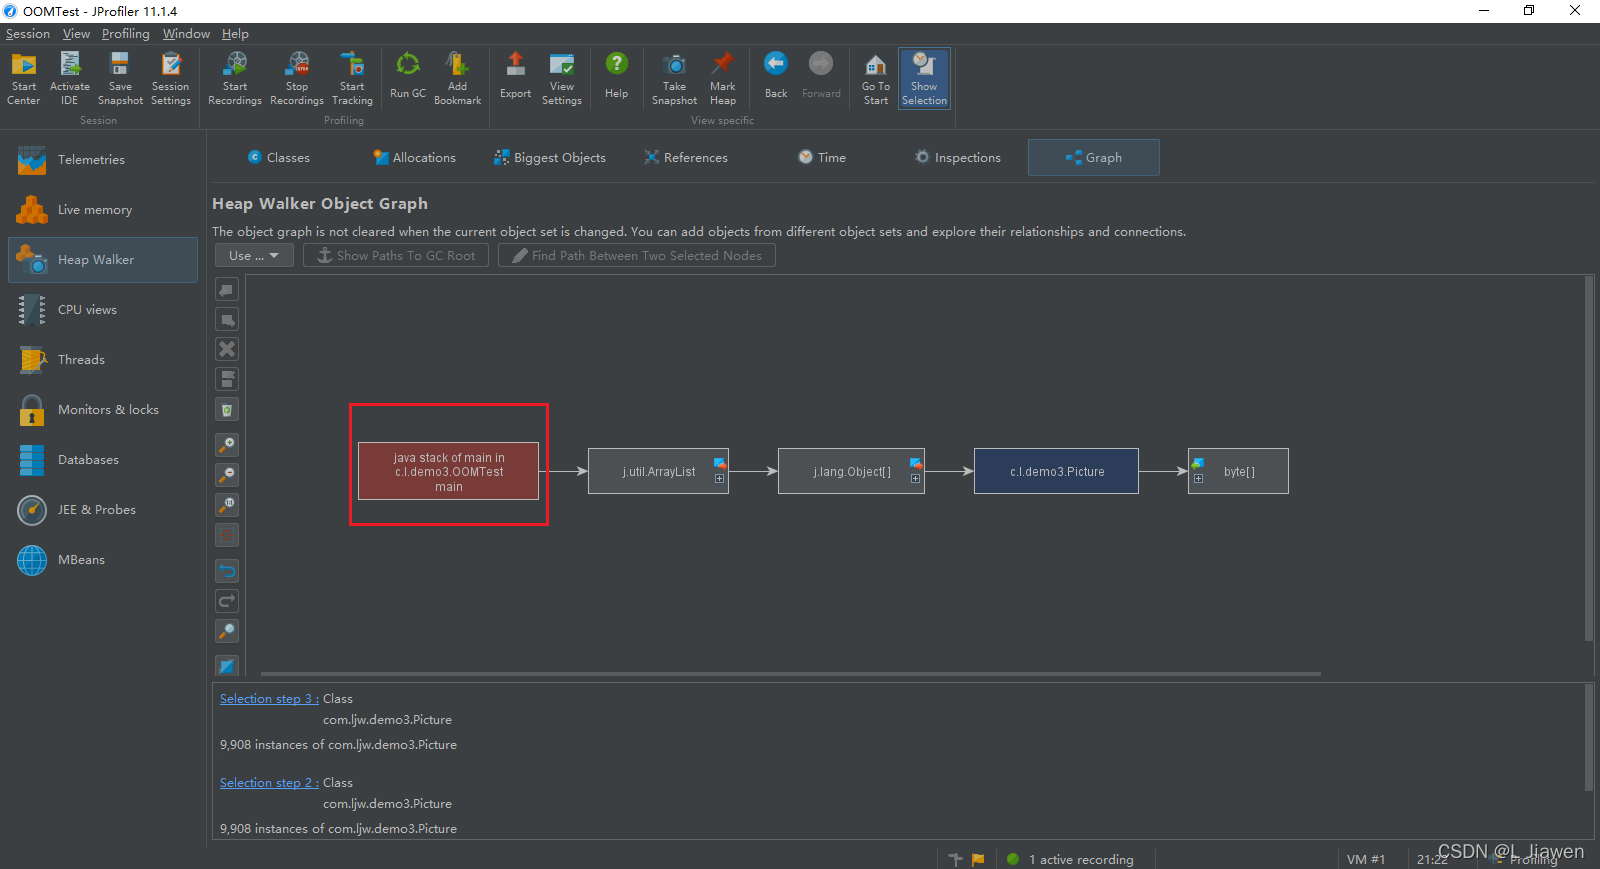Click Stop Recordings icon
The image size is (1600, 869).
tap(297, 78)
